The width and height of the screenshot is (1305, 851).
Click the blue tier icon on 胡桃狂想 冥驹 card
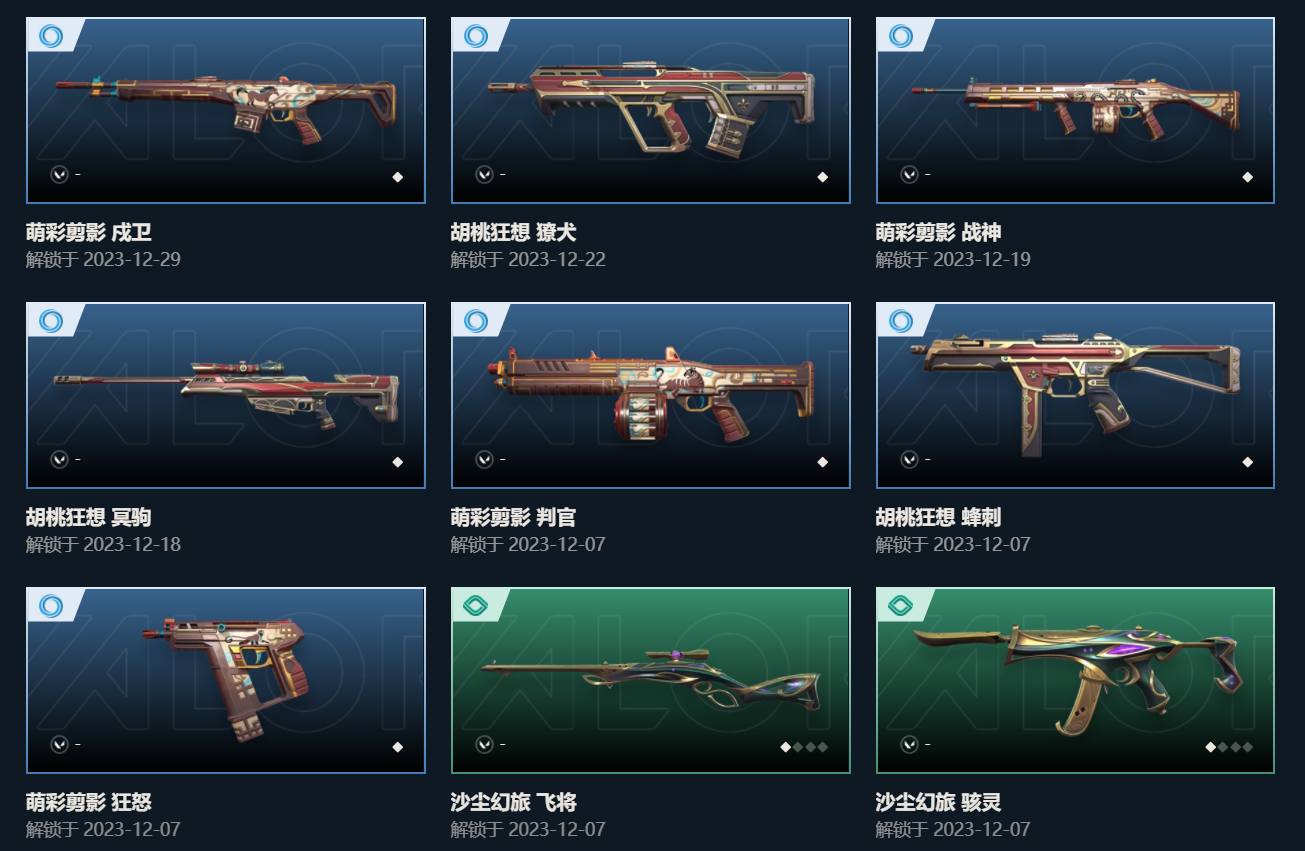click(51, 321)
